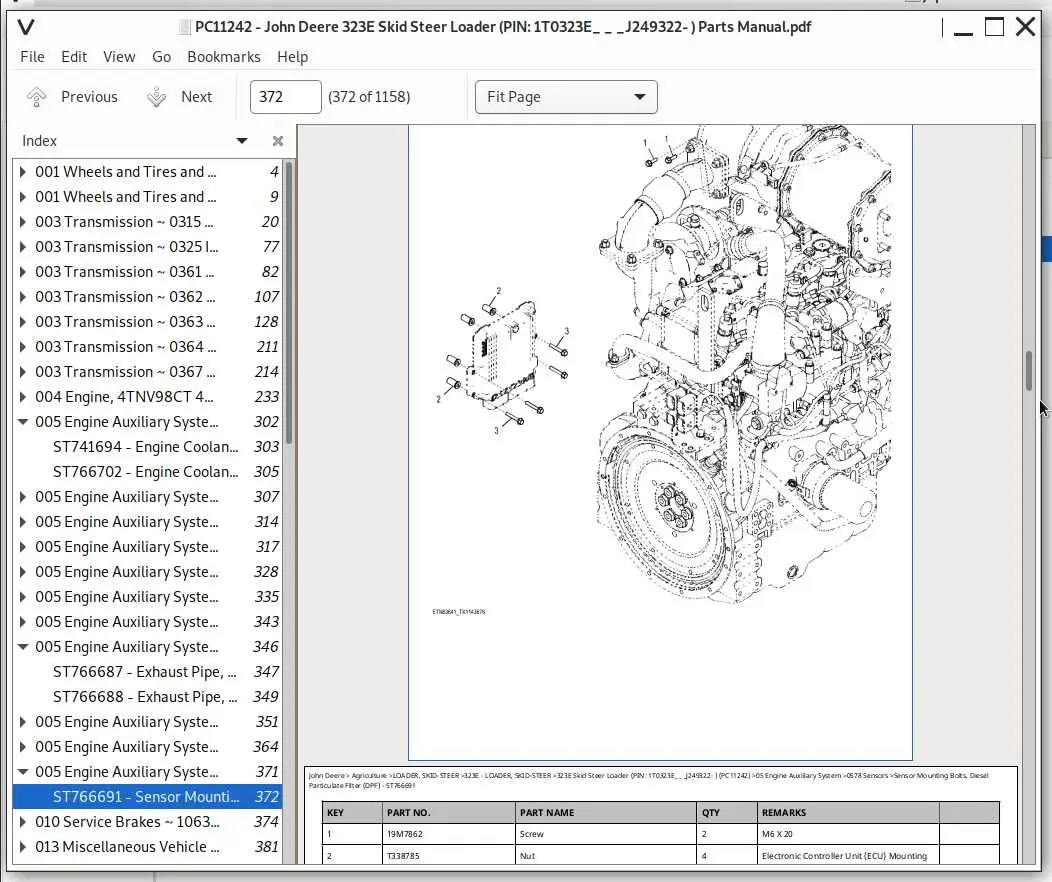
Task: Open the Go menu
Action: tap(161, 57)
